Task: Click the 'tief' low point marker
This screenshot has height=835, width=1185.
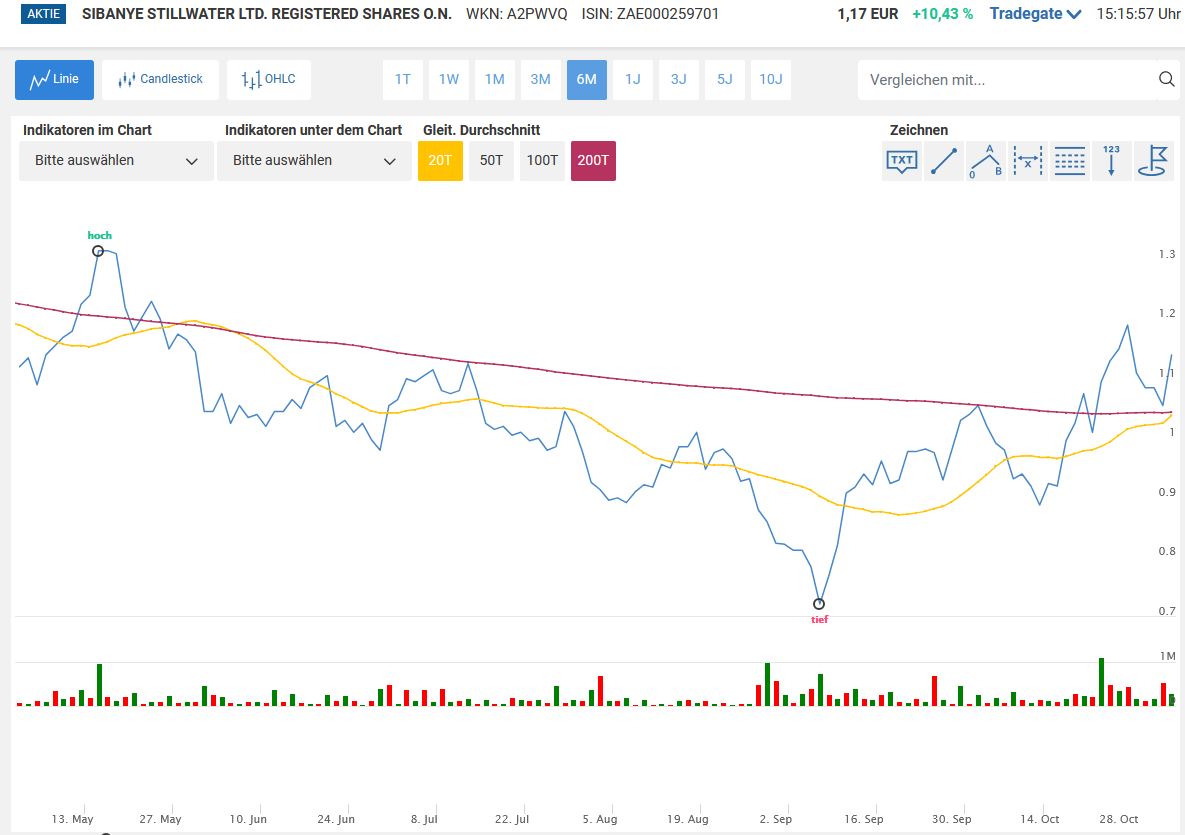Action: tap(819, 604)
